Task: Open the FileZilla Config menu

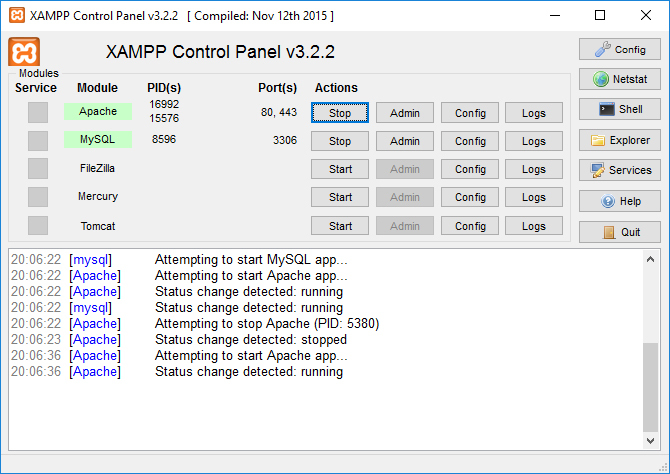Action: coord(470,169)
